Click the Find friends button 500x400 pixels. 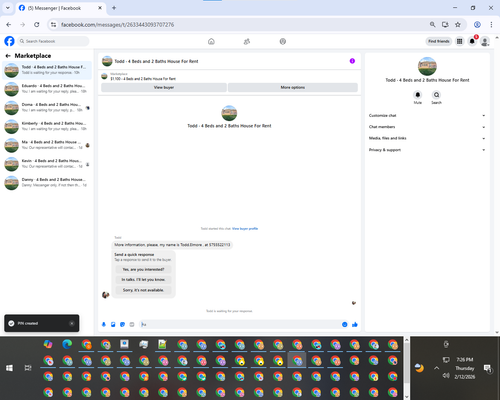[439, 41]
